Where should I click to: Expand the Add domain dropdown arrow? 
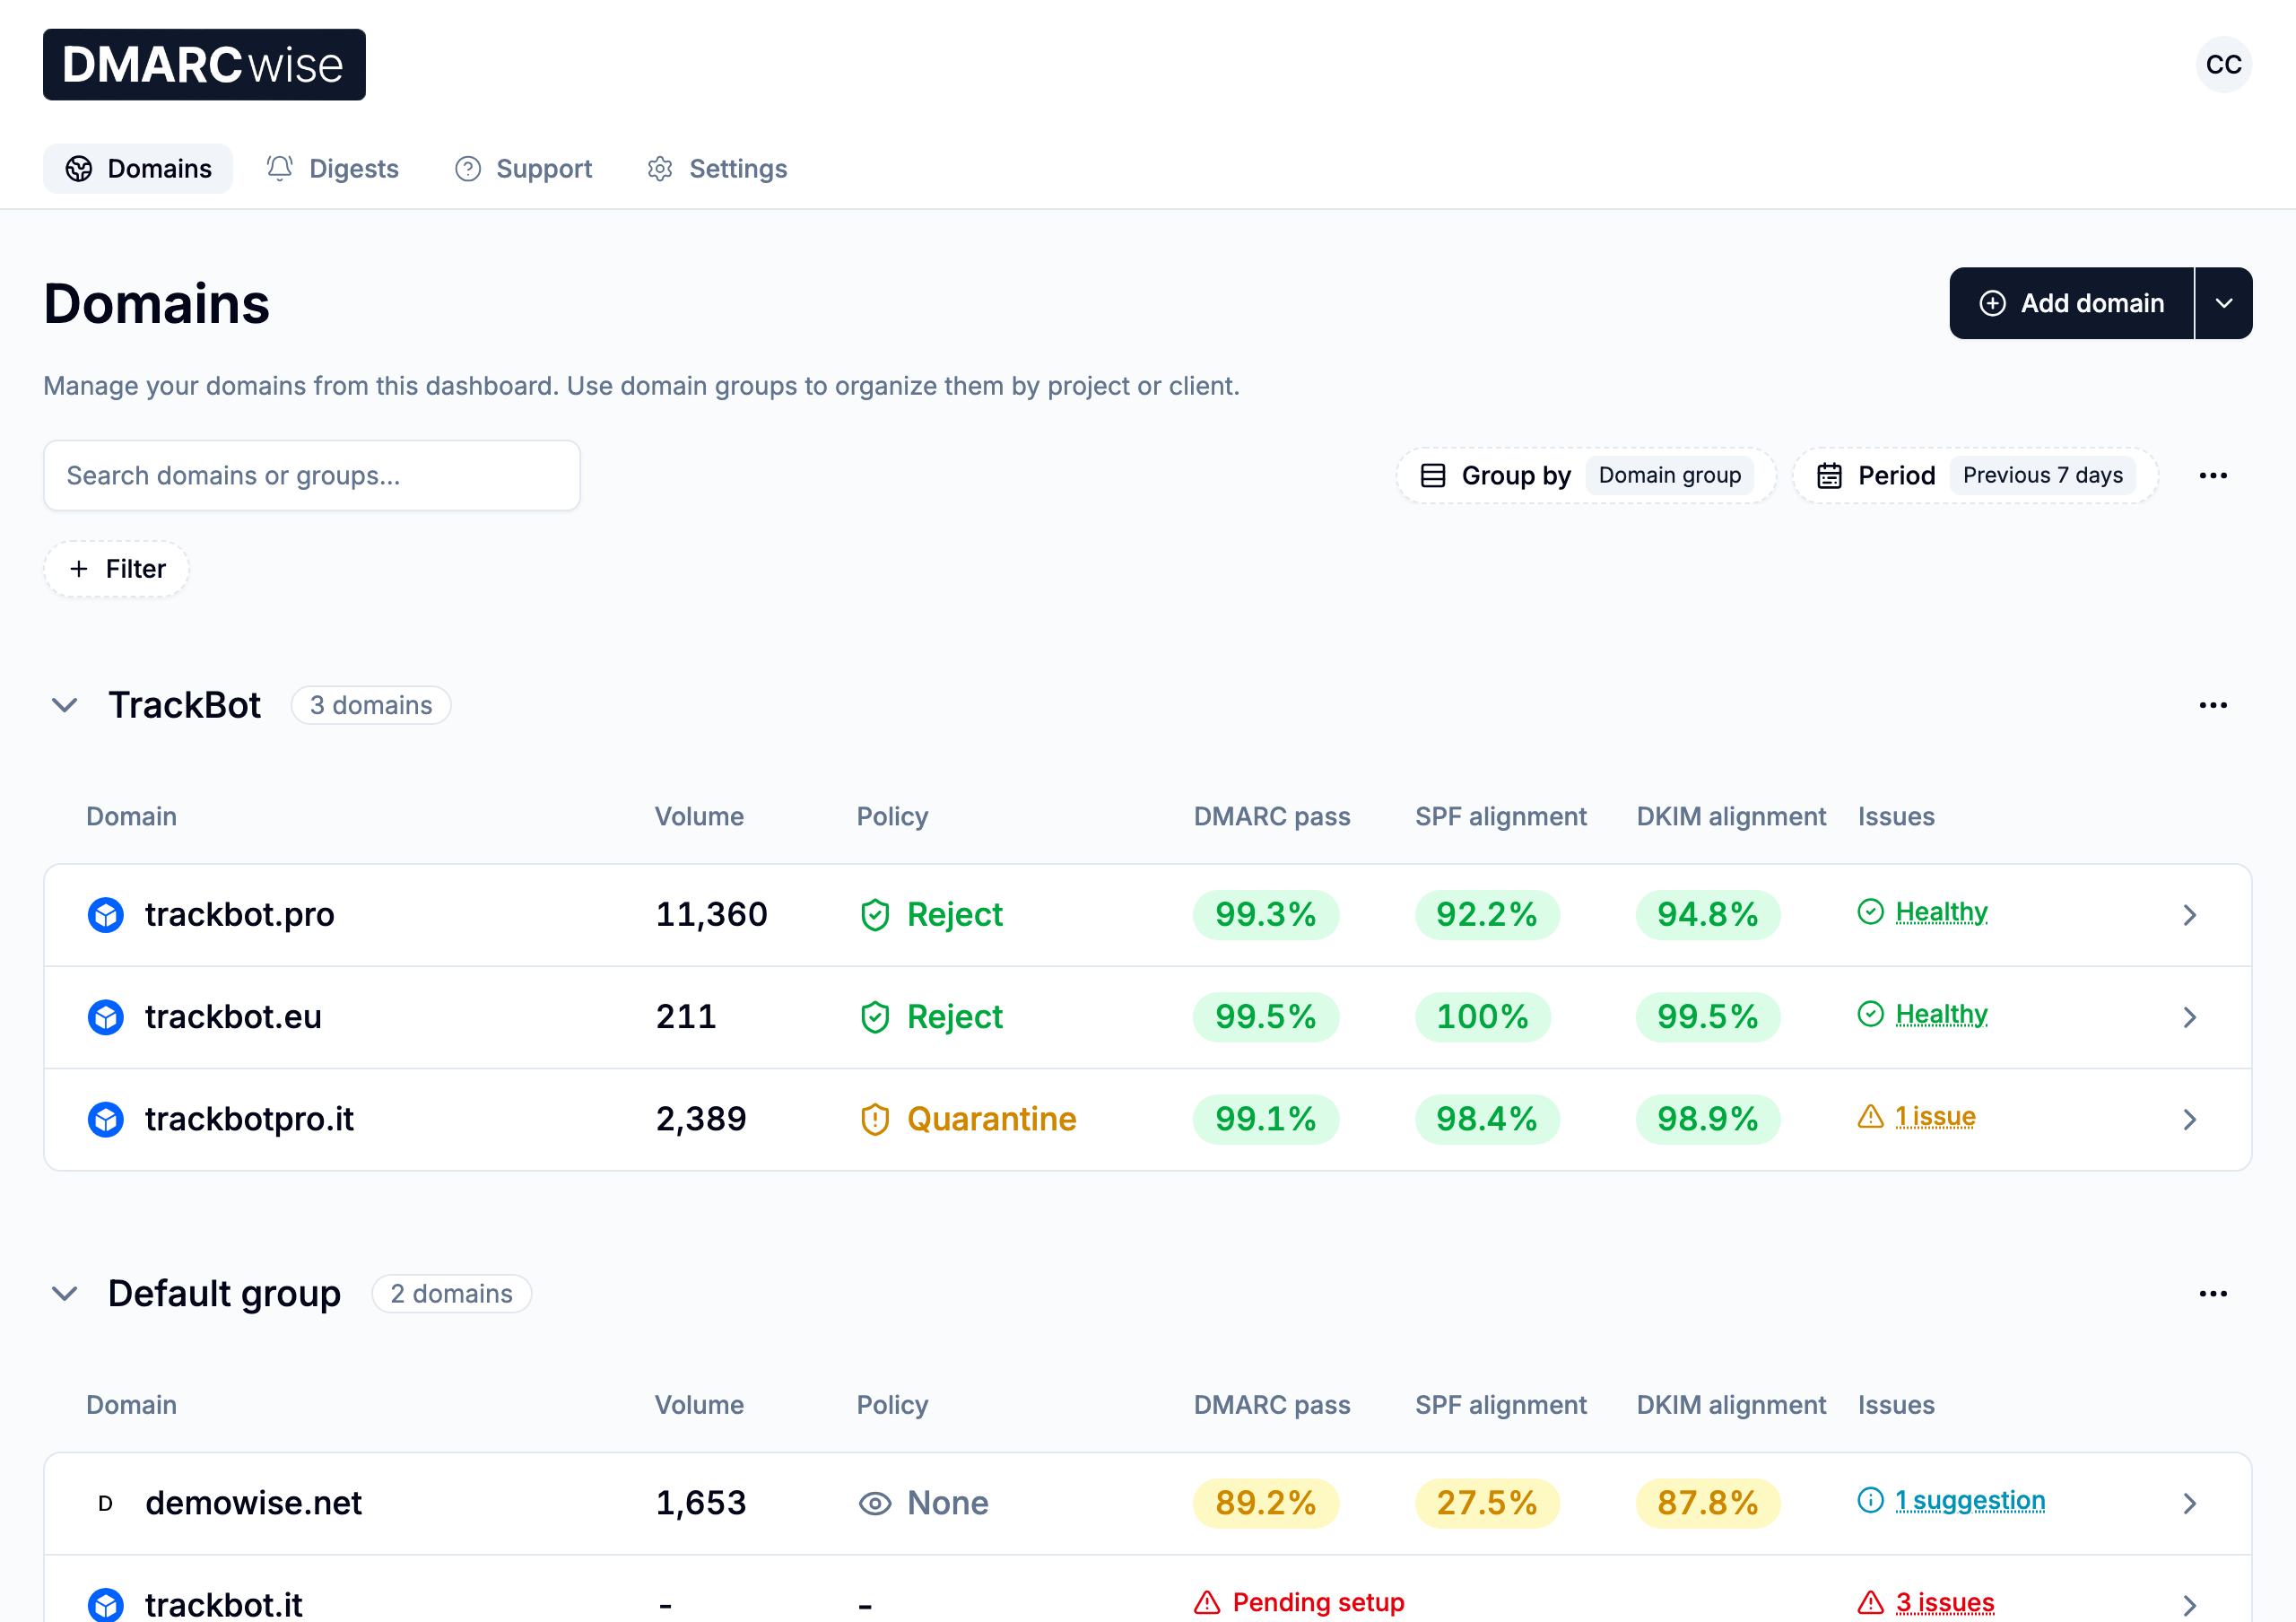2224,303
